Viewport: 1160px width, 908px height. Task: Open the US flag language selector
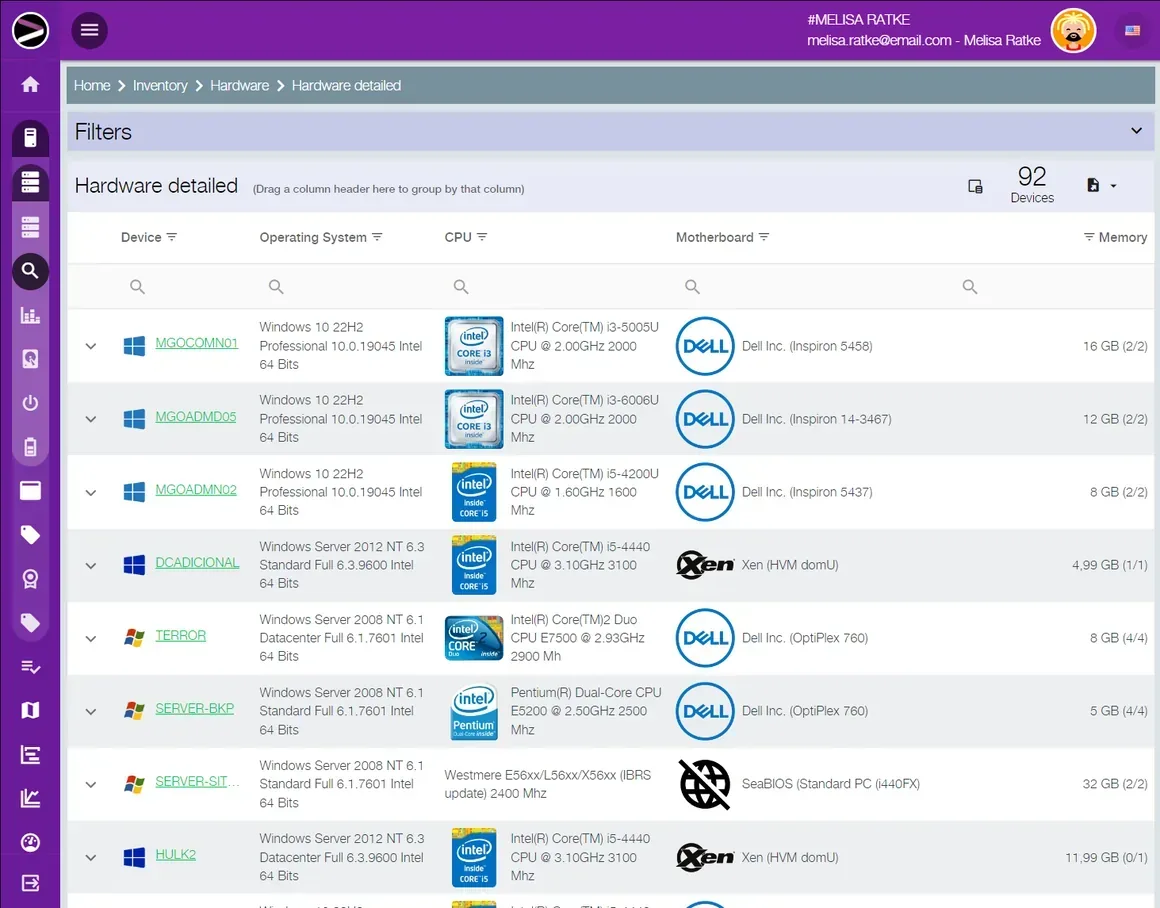(x=1132, y=30)
